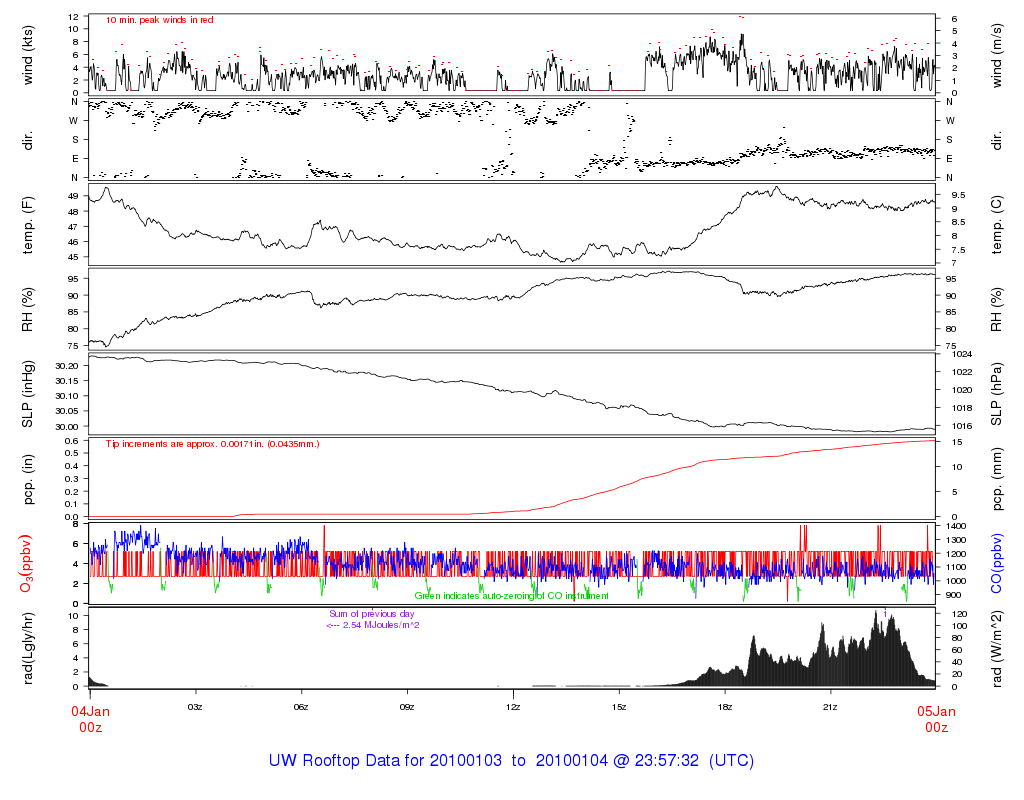
Task: Click the blue 'CO(ppbv)' axis label
Action: pos(997,564)
